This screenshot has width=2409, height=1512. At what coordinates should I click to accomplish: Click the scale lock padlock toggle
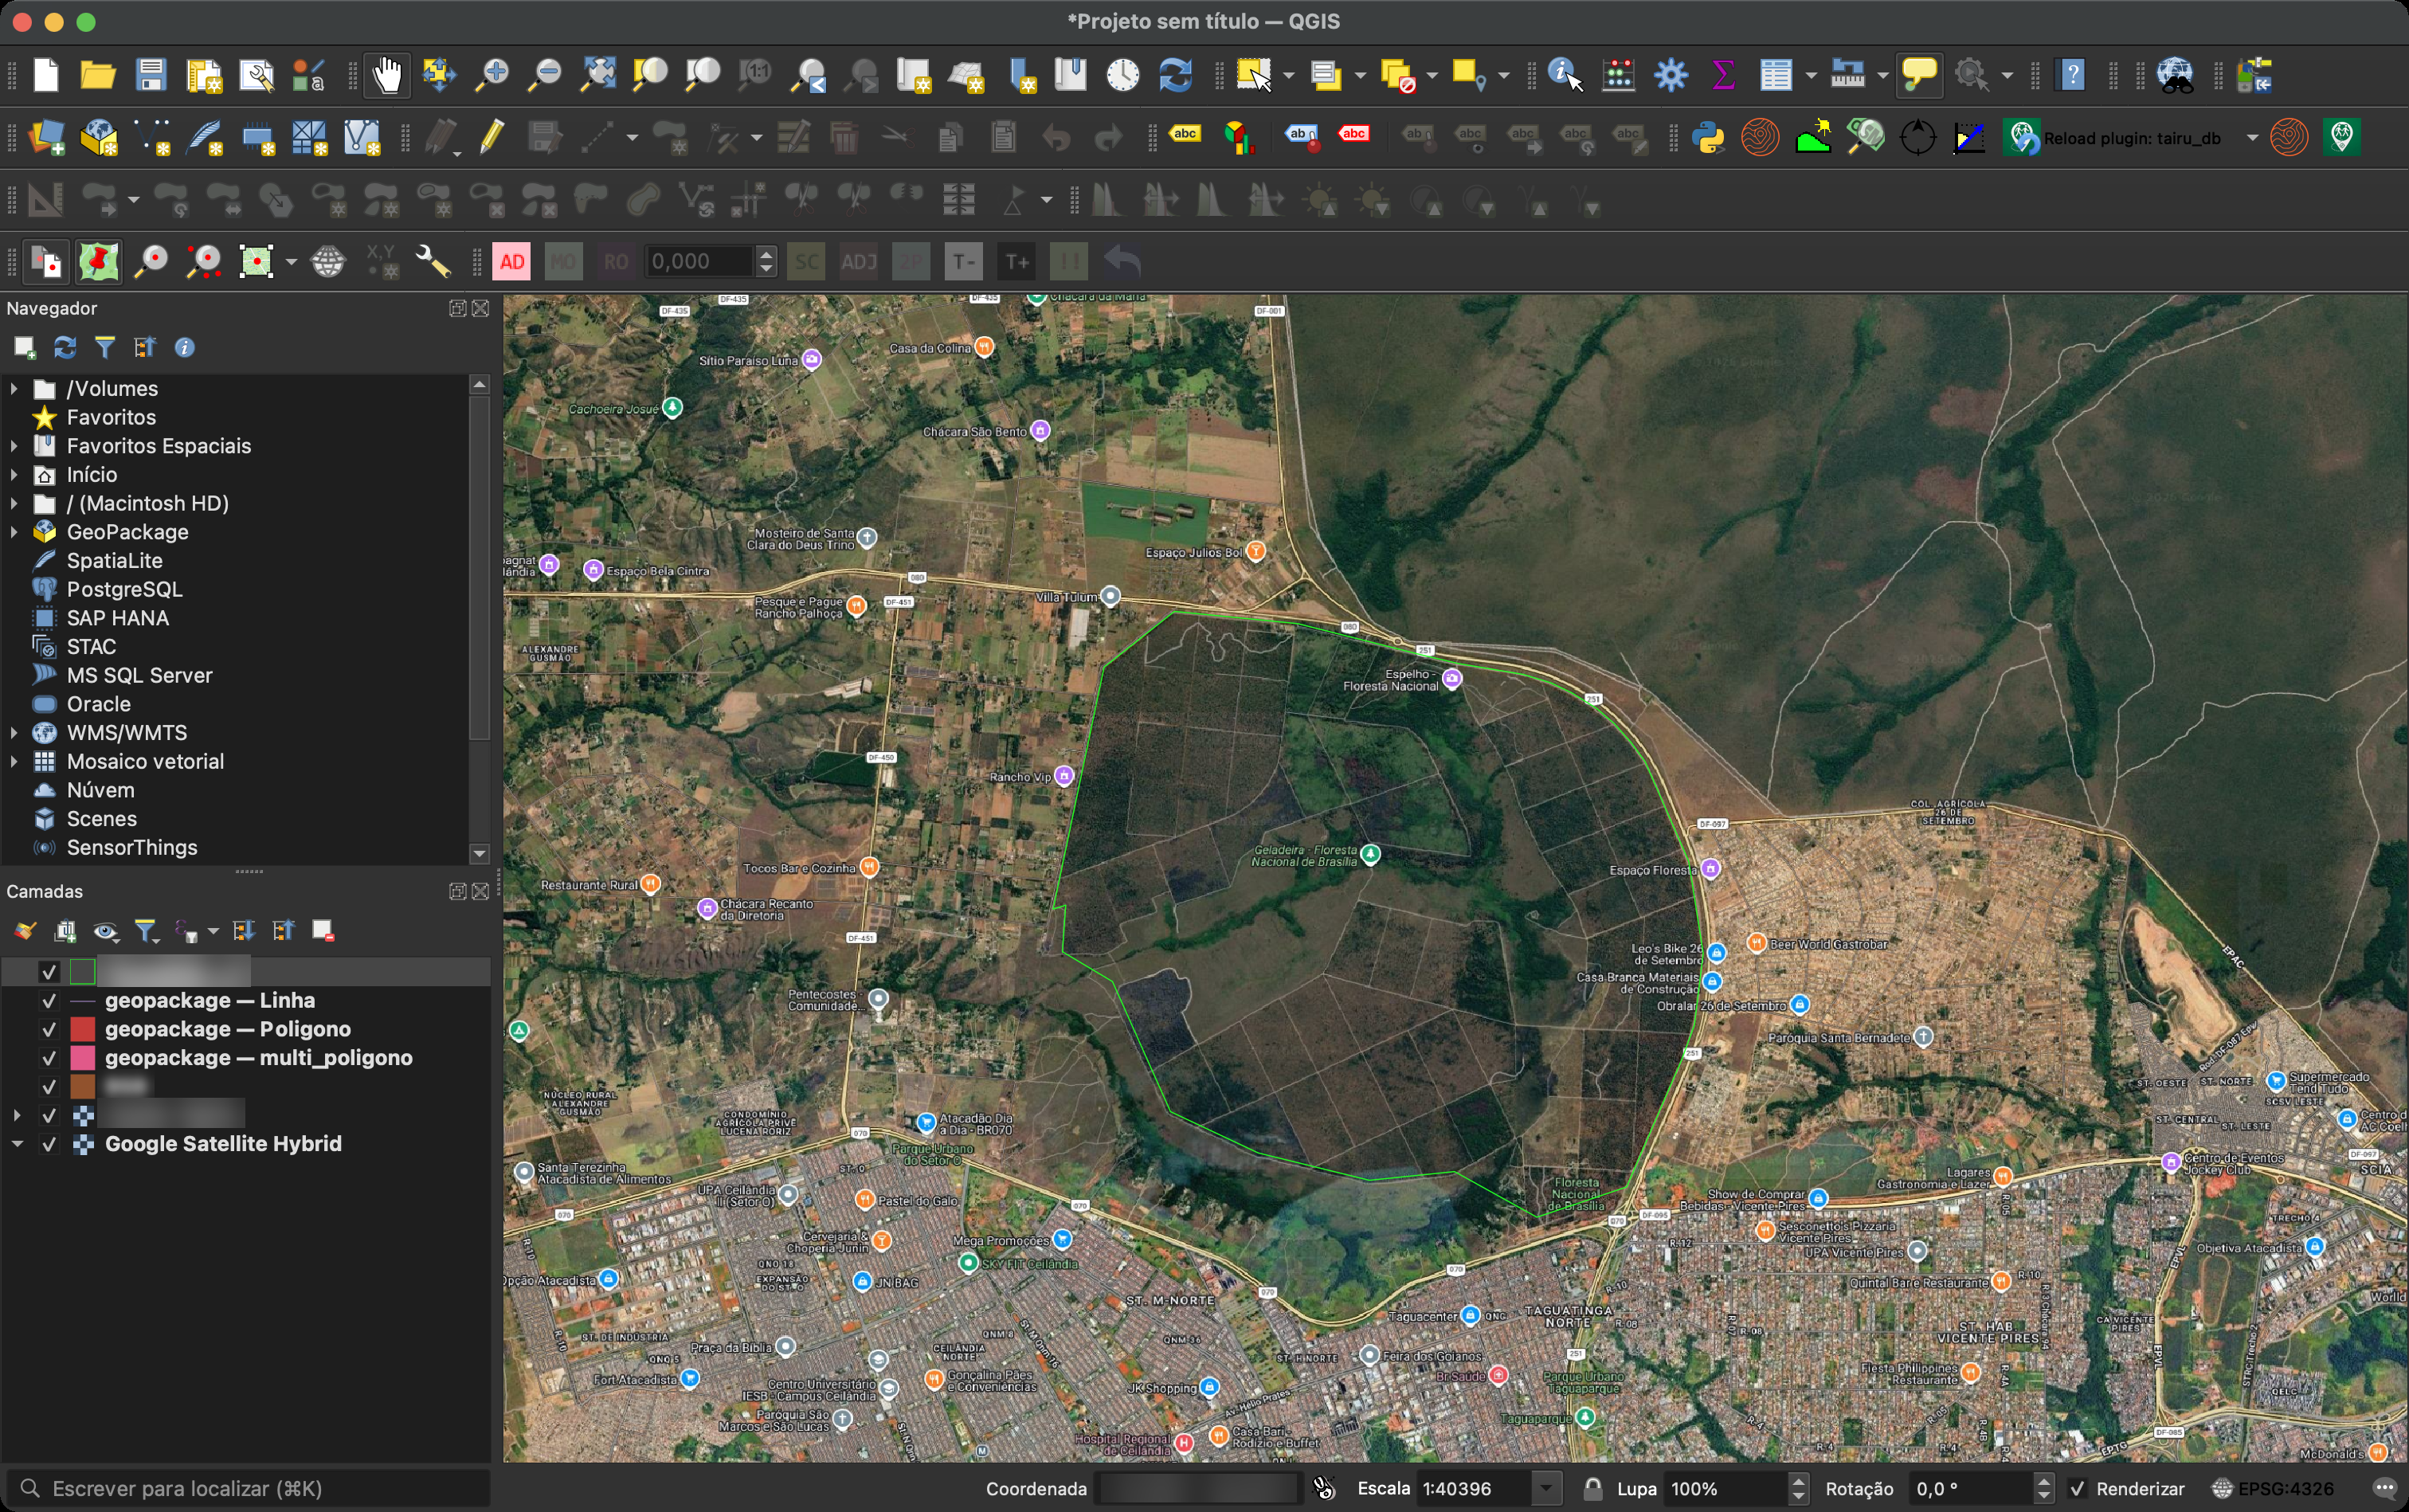(1592, 1489)
